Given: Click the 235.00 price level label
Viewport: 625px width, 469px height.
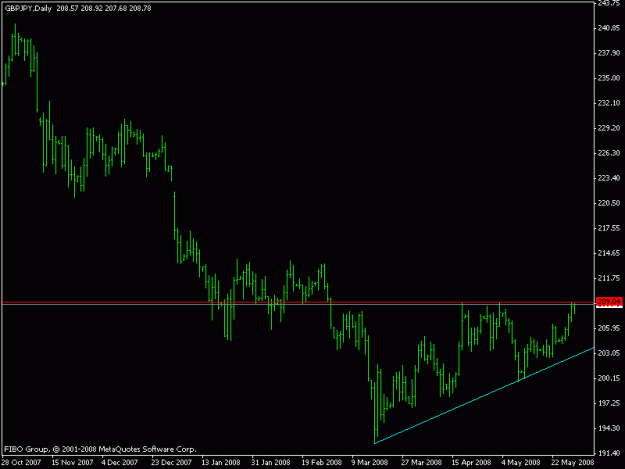Looking at the screenshot, I should point(609,78).
